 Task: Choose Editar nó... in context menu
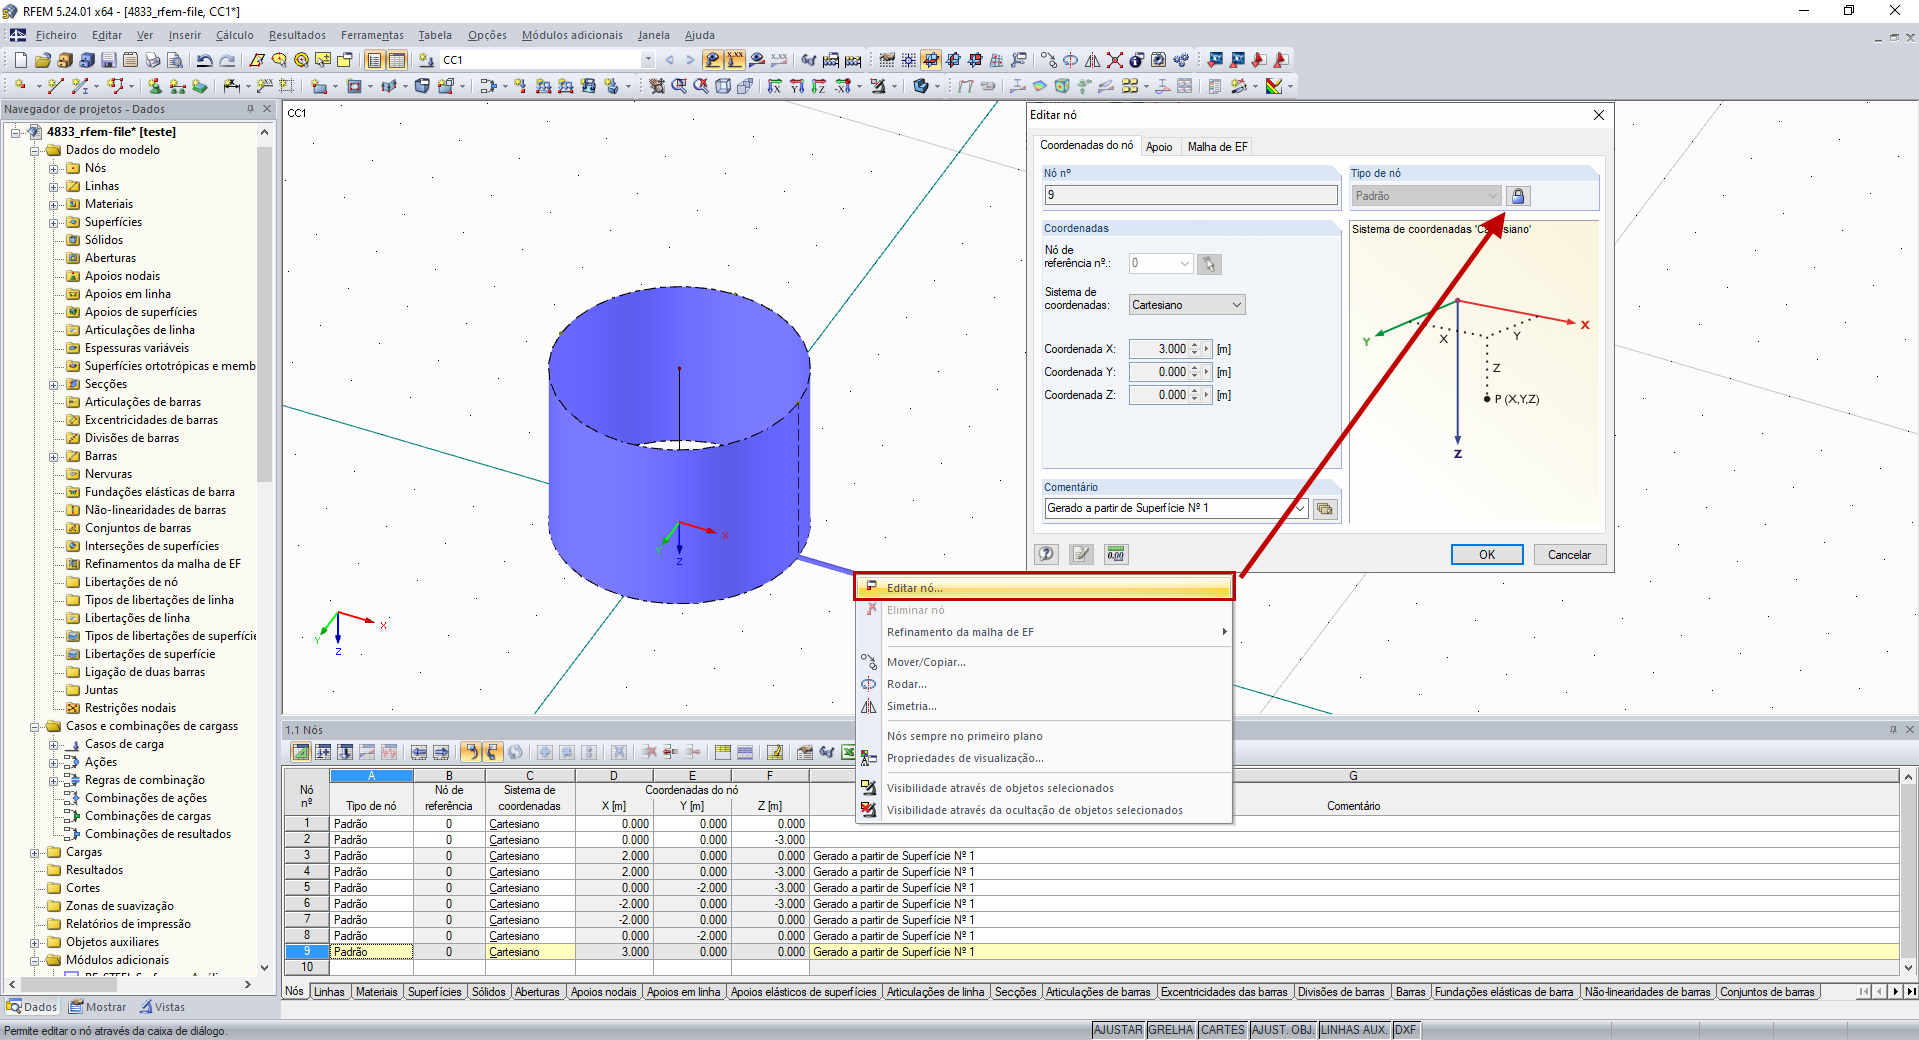click(1044, 588)
